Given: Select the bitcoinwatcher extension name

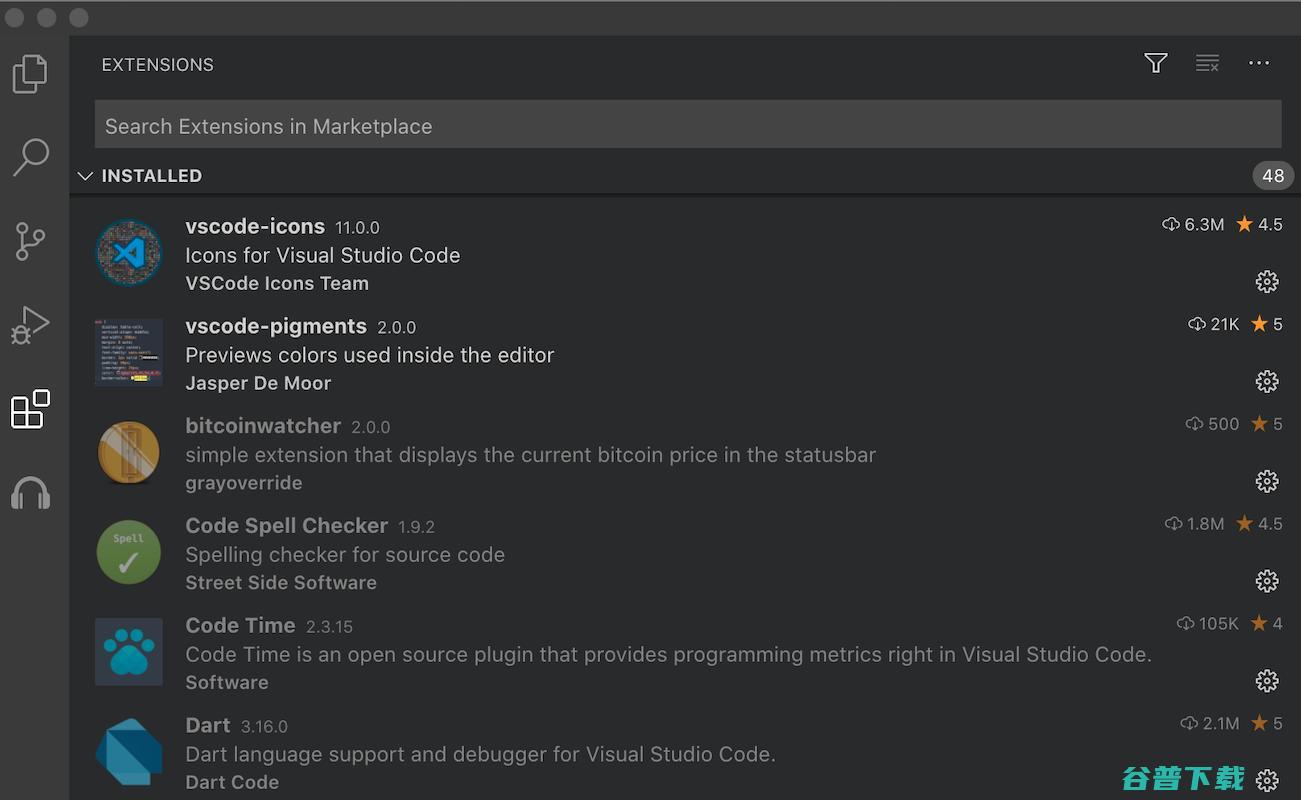Looking at the screenshot, I should [x=263, y=426].
